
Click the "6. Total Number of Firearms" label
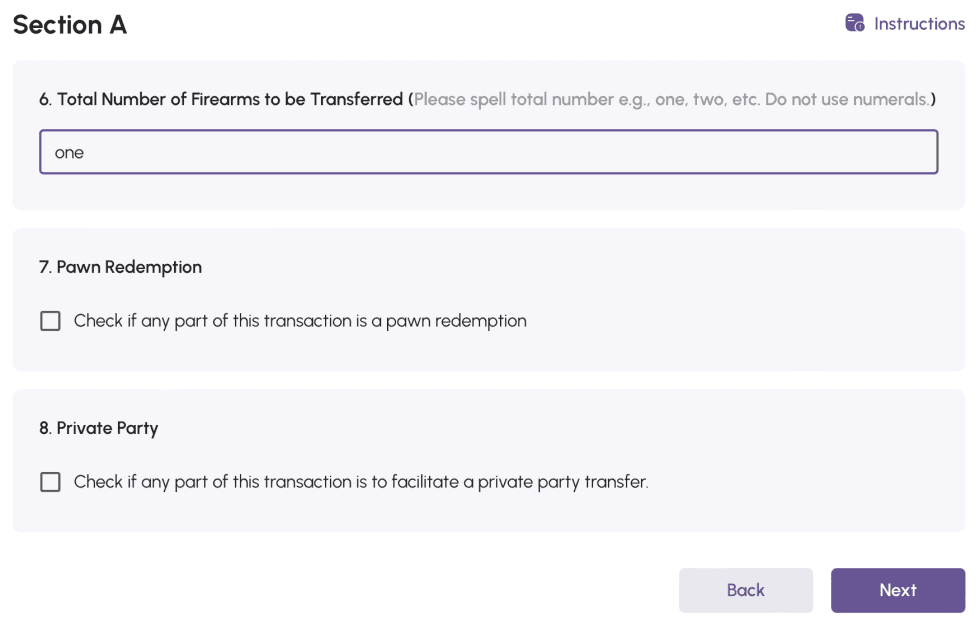(220, 99)
